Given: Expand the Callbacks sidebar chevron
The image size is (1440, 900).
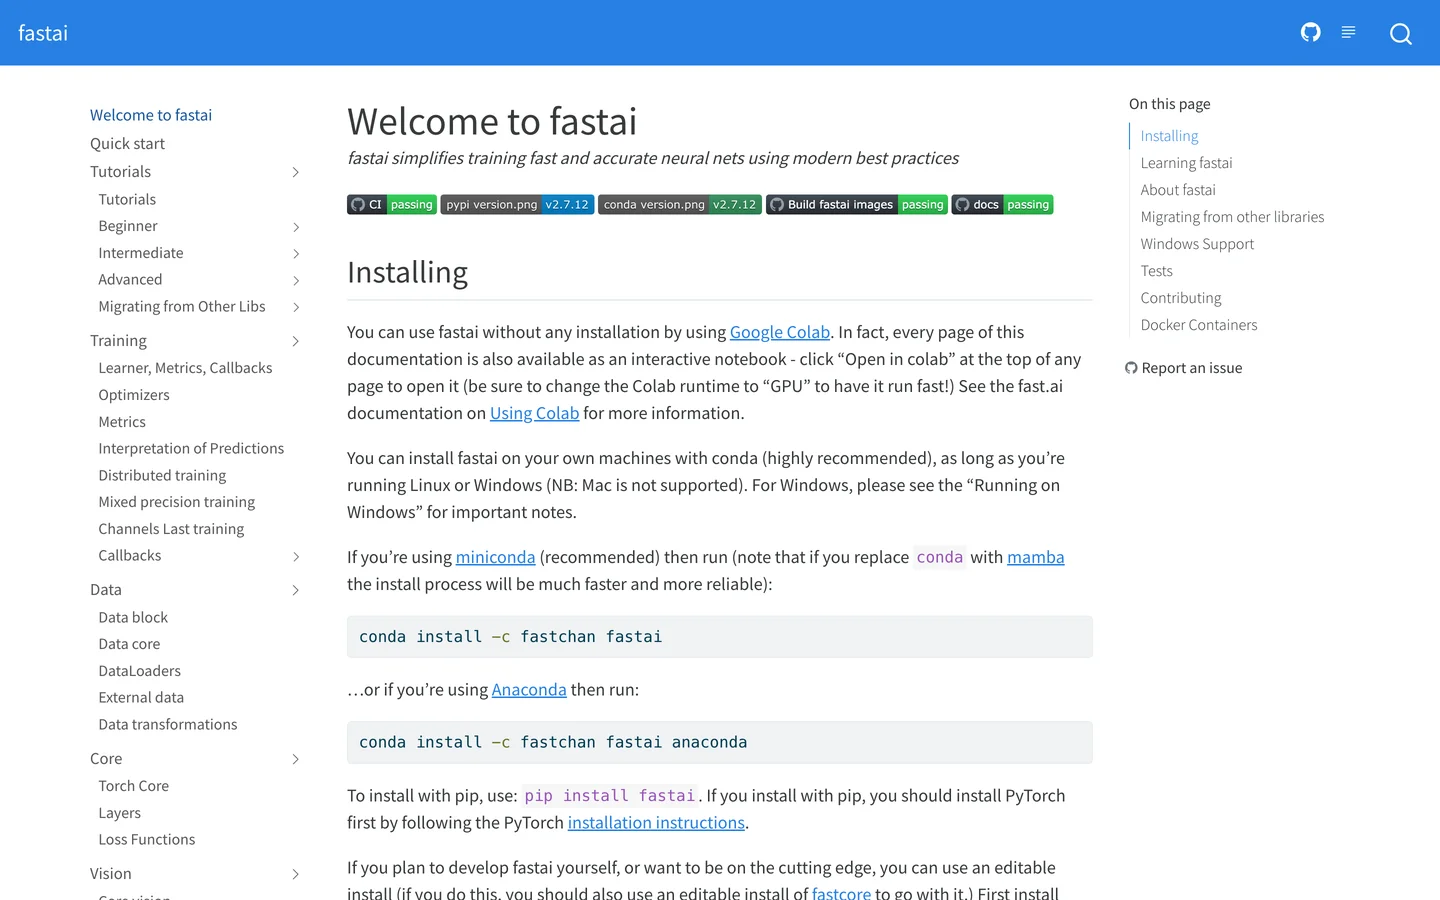Looking at the screenshot, I should pyautogui.click(x=296, y=556).
